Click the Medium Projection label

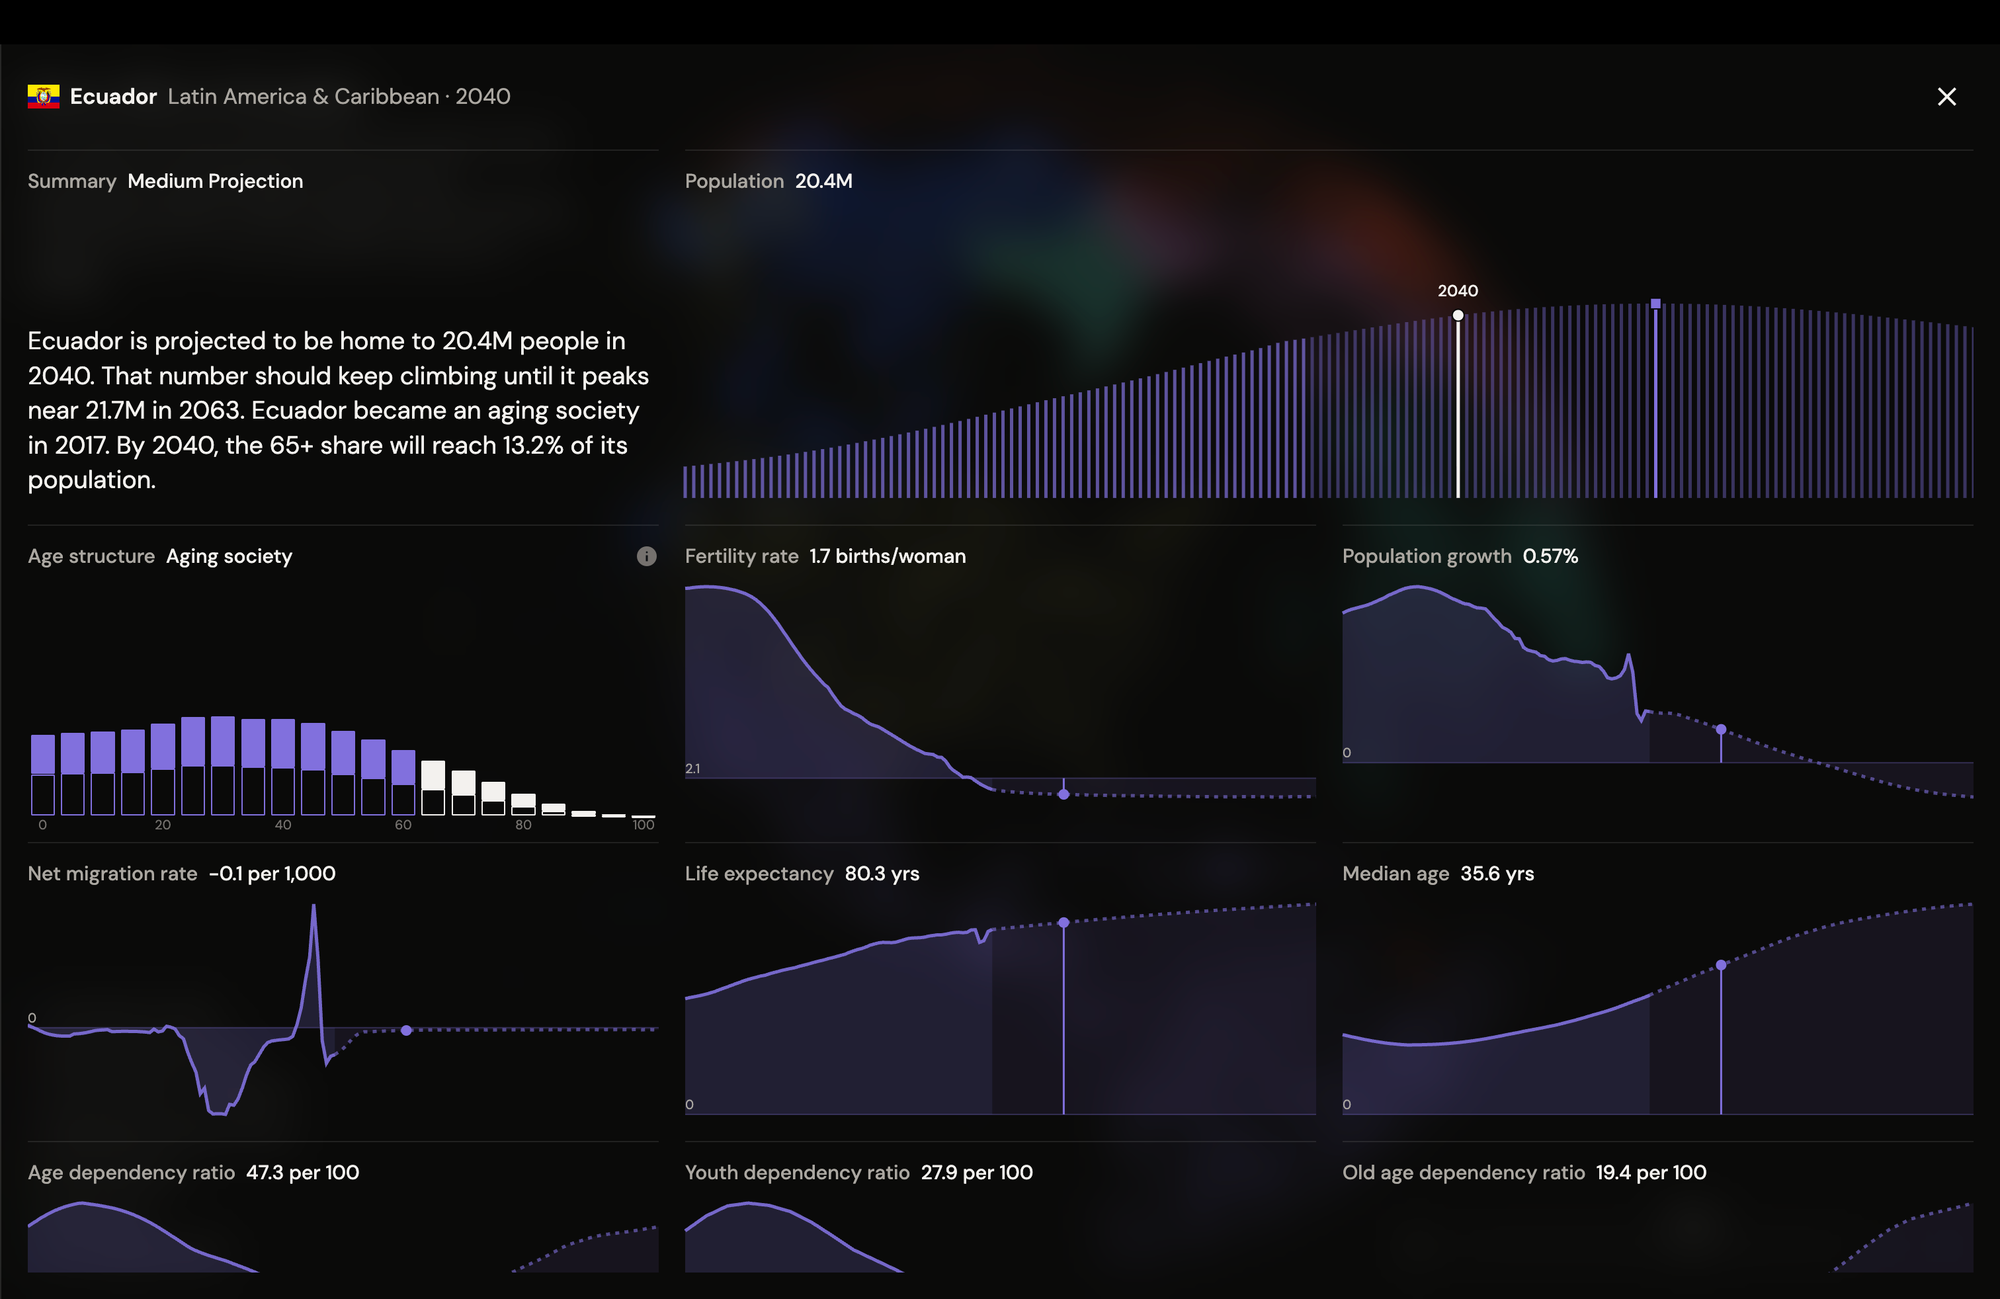coord(215,181)
